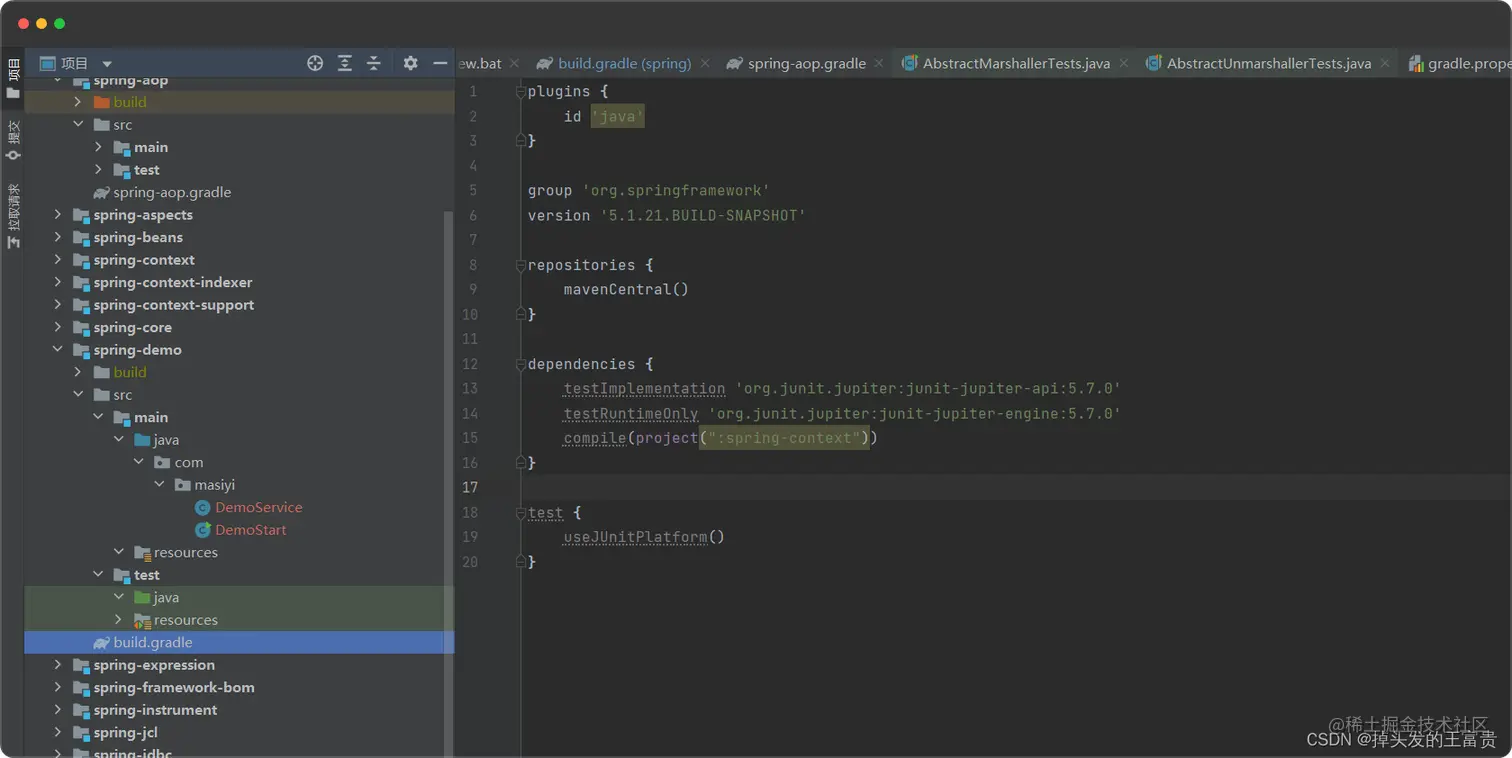
Task: Click the 'org.springframework' group string
Action: 676,191
